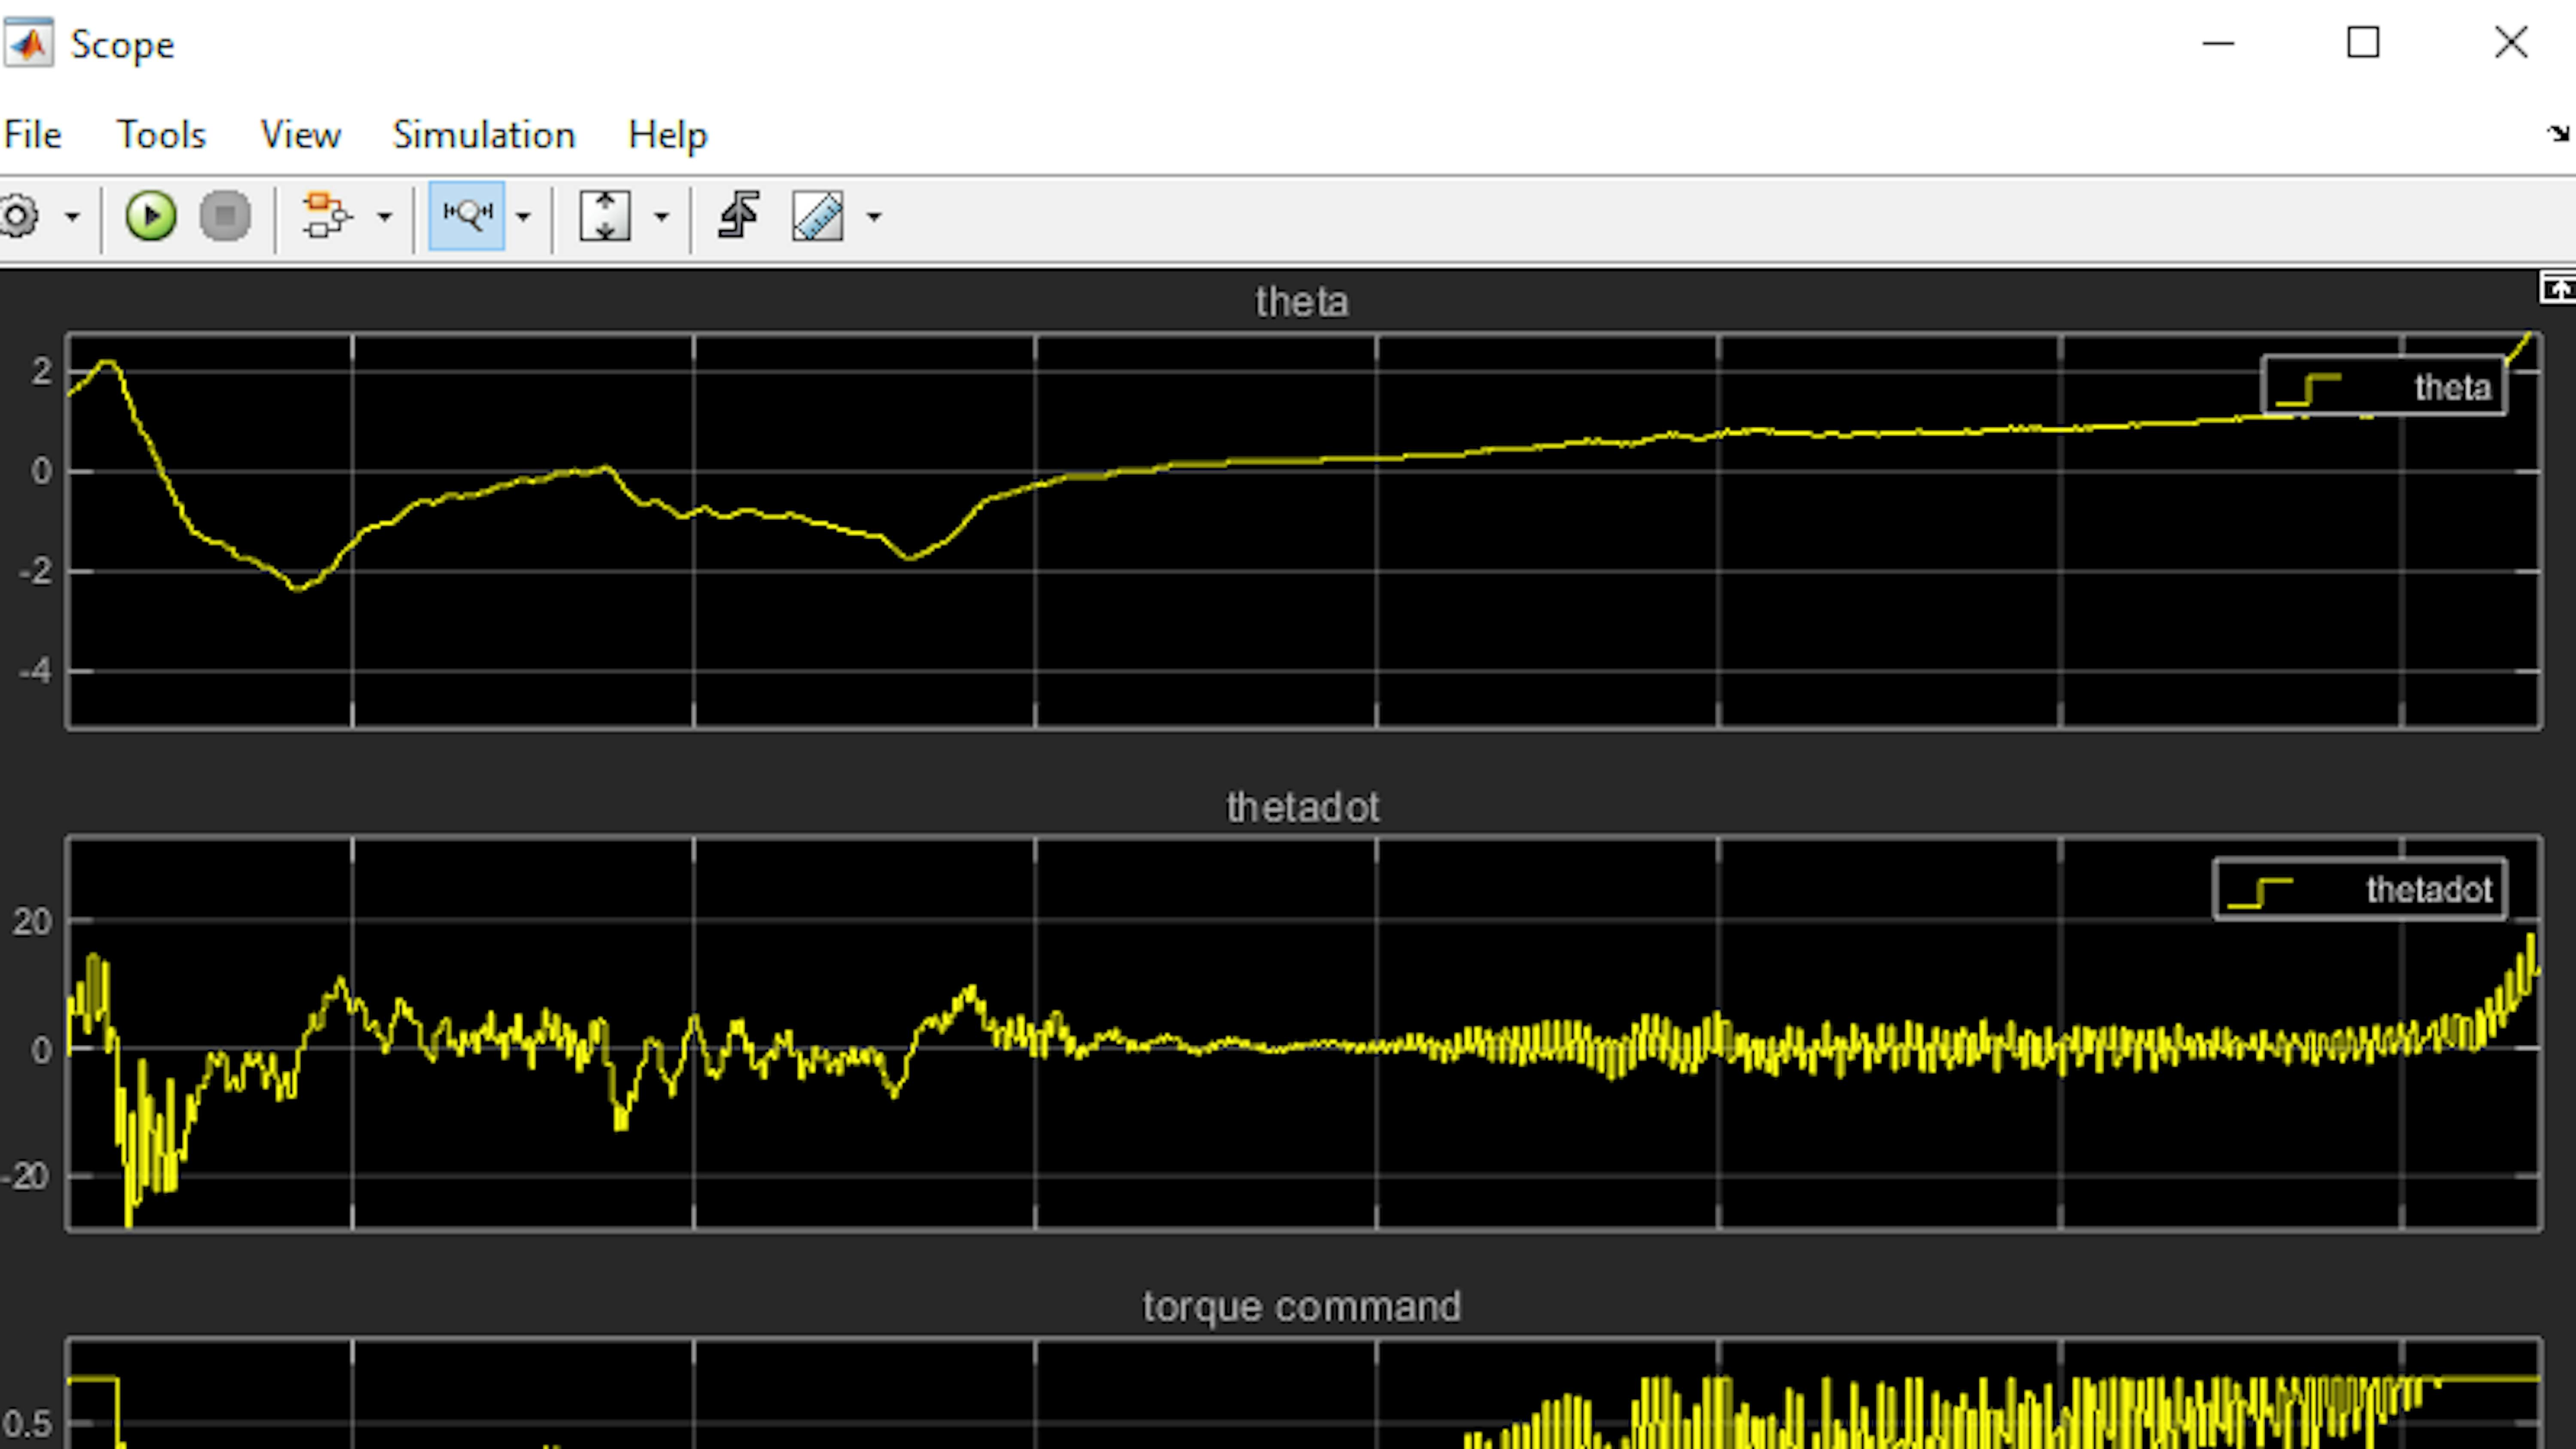This screenshot has height=1449, width=2576.
Task: Close the Scope window
Action: click(x=2511, y=43)
